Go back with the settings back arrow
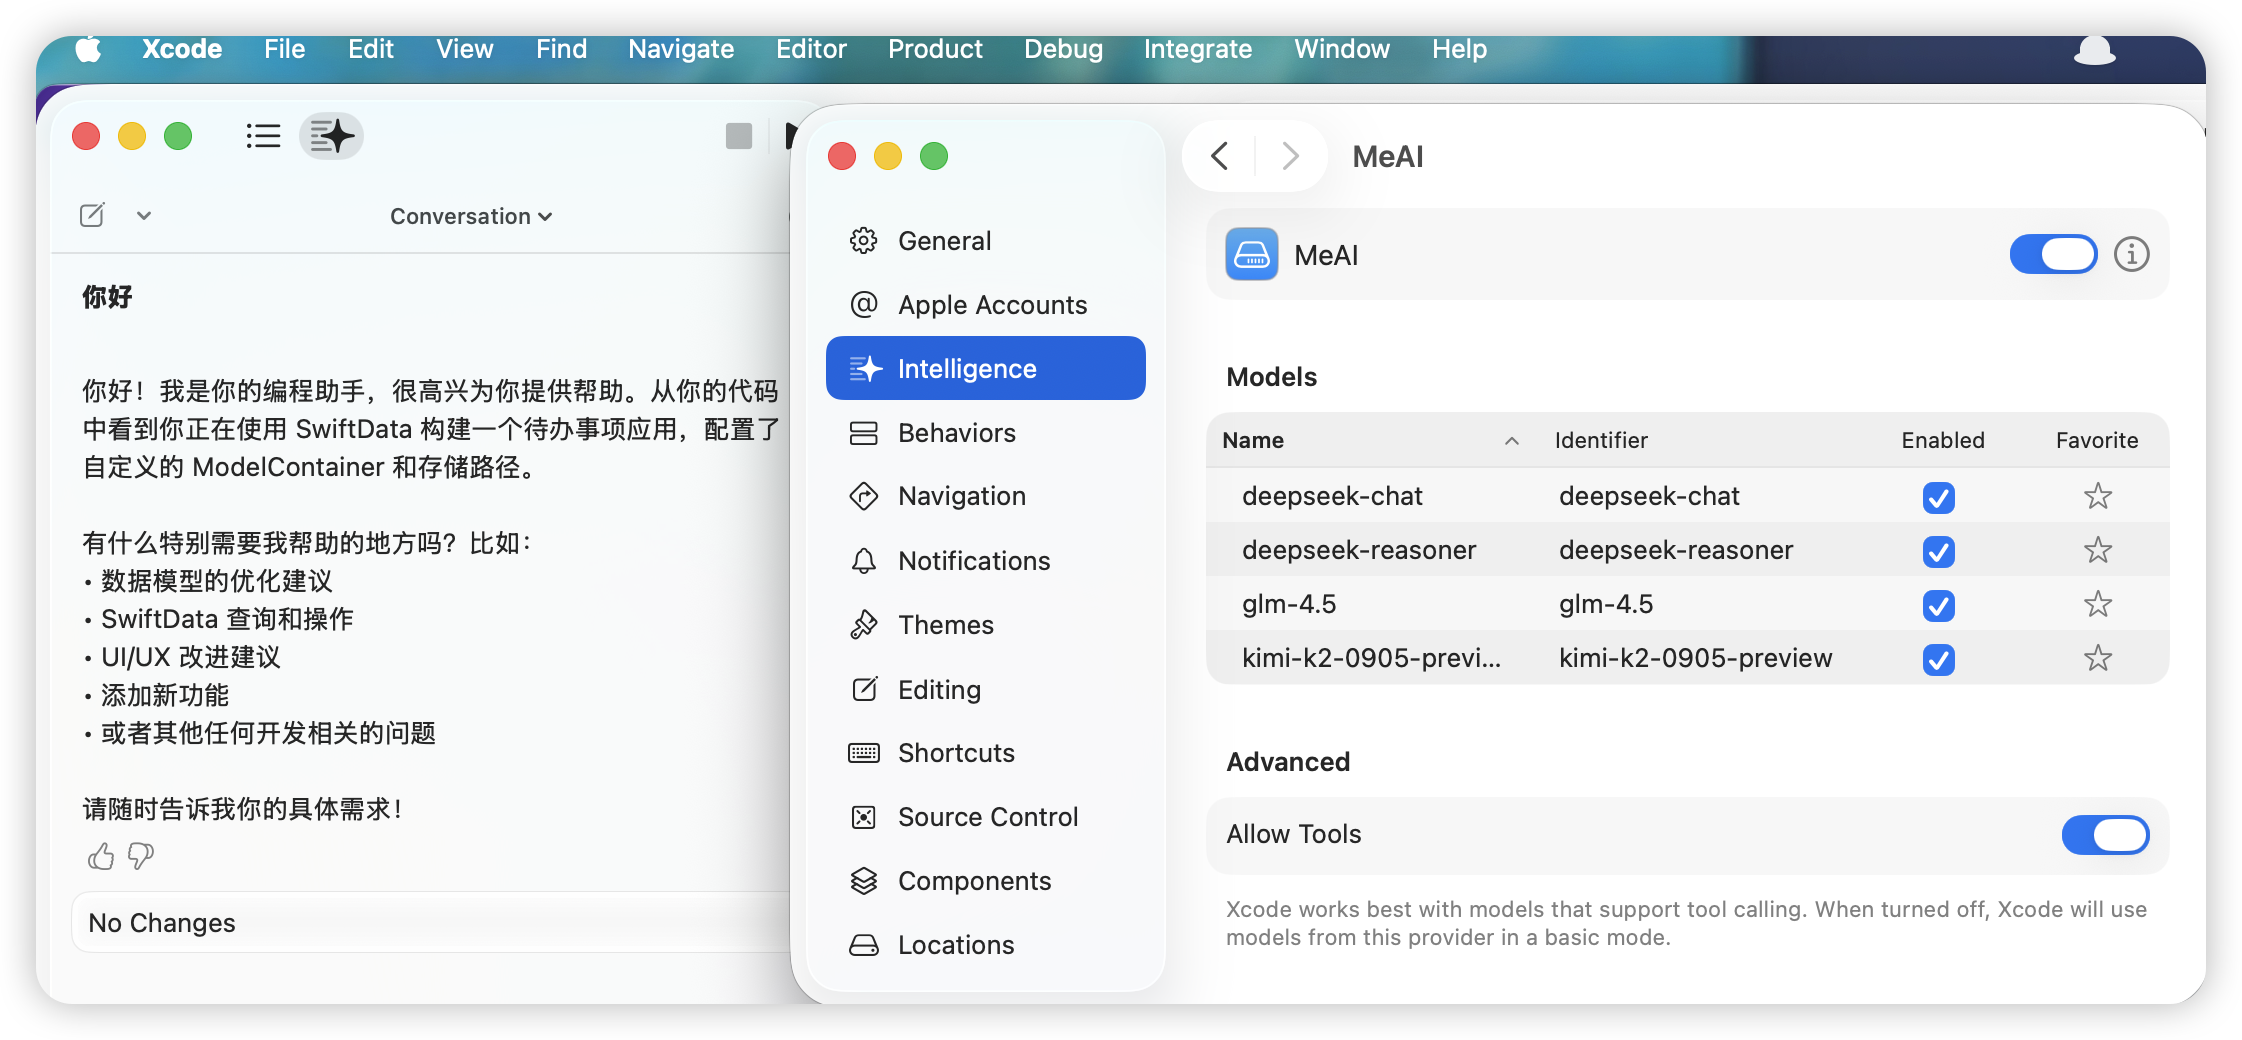 [1219, 156]
